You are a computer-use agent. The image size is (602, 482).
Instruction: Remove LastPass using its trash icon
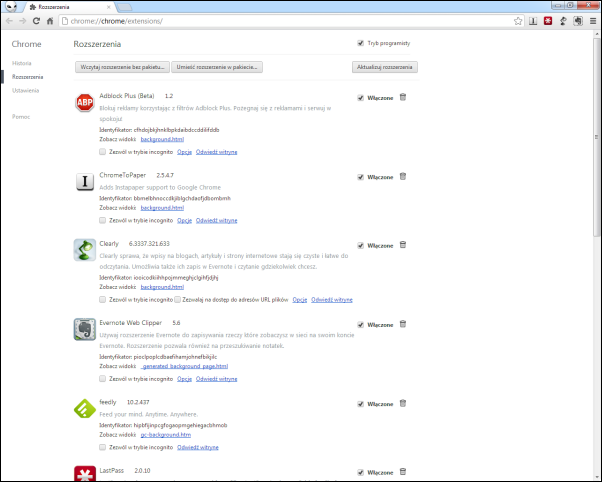(403, 472)
